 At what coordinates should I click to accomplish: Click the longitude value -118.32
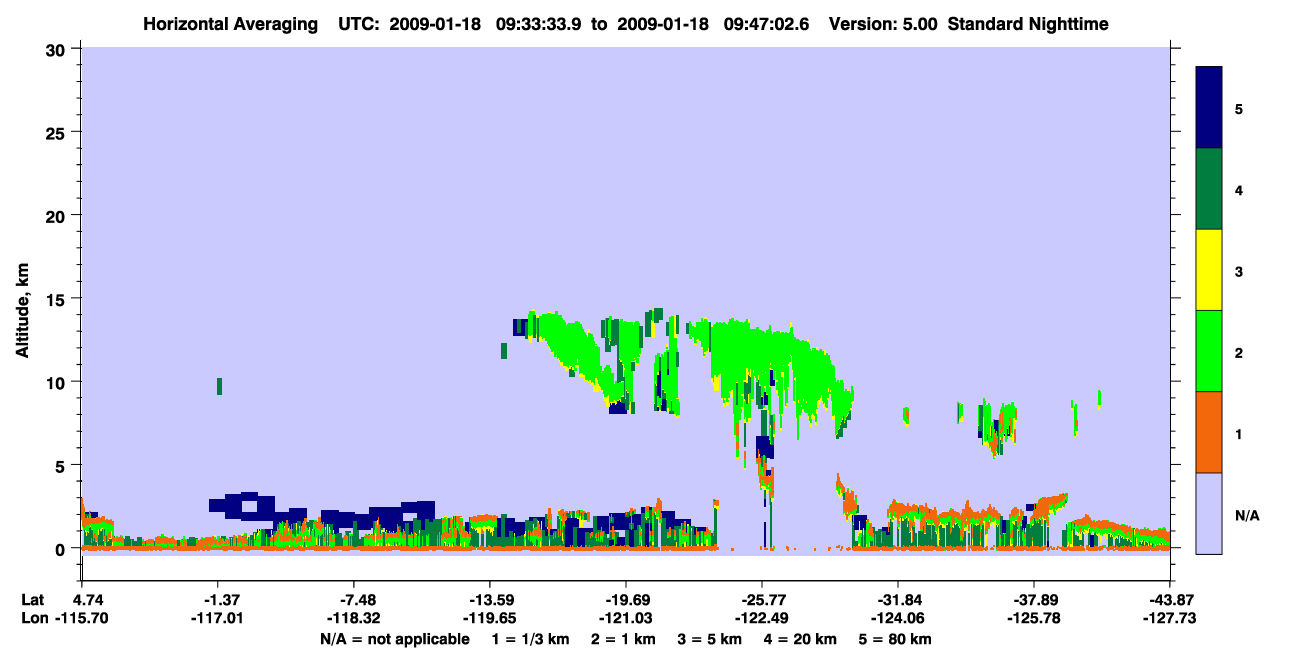[353, 619]
